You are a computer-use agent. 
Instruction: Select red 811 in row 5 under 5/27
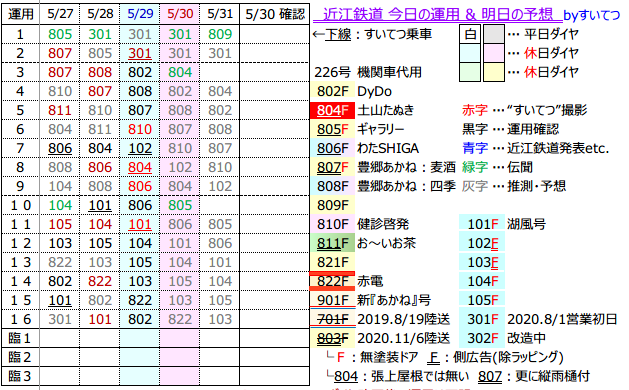[x=60, y=110]
